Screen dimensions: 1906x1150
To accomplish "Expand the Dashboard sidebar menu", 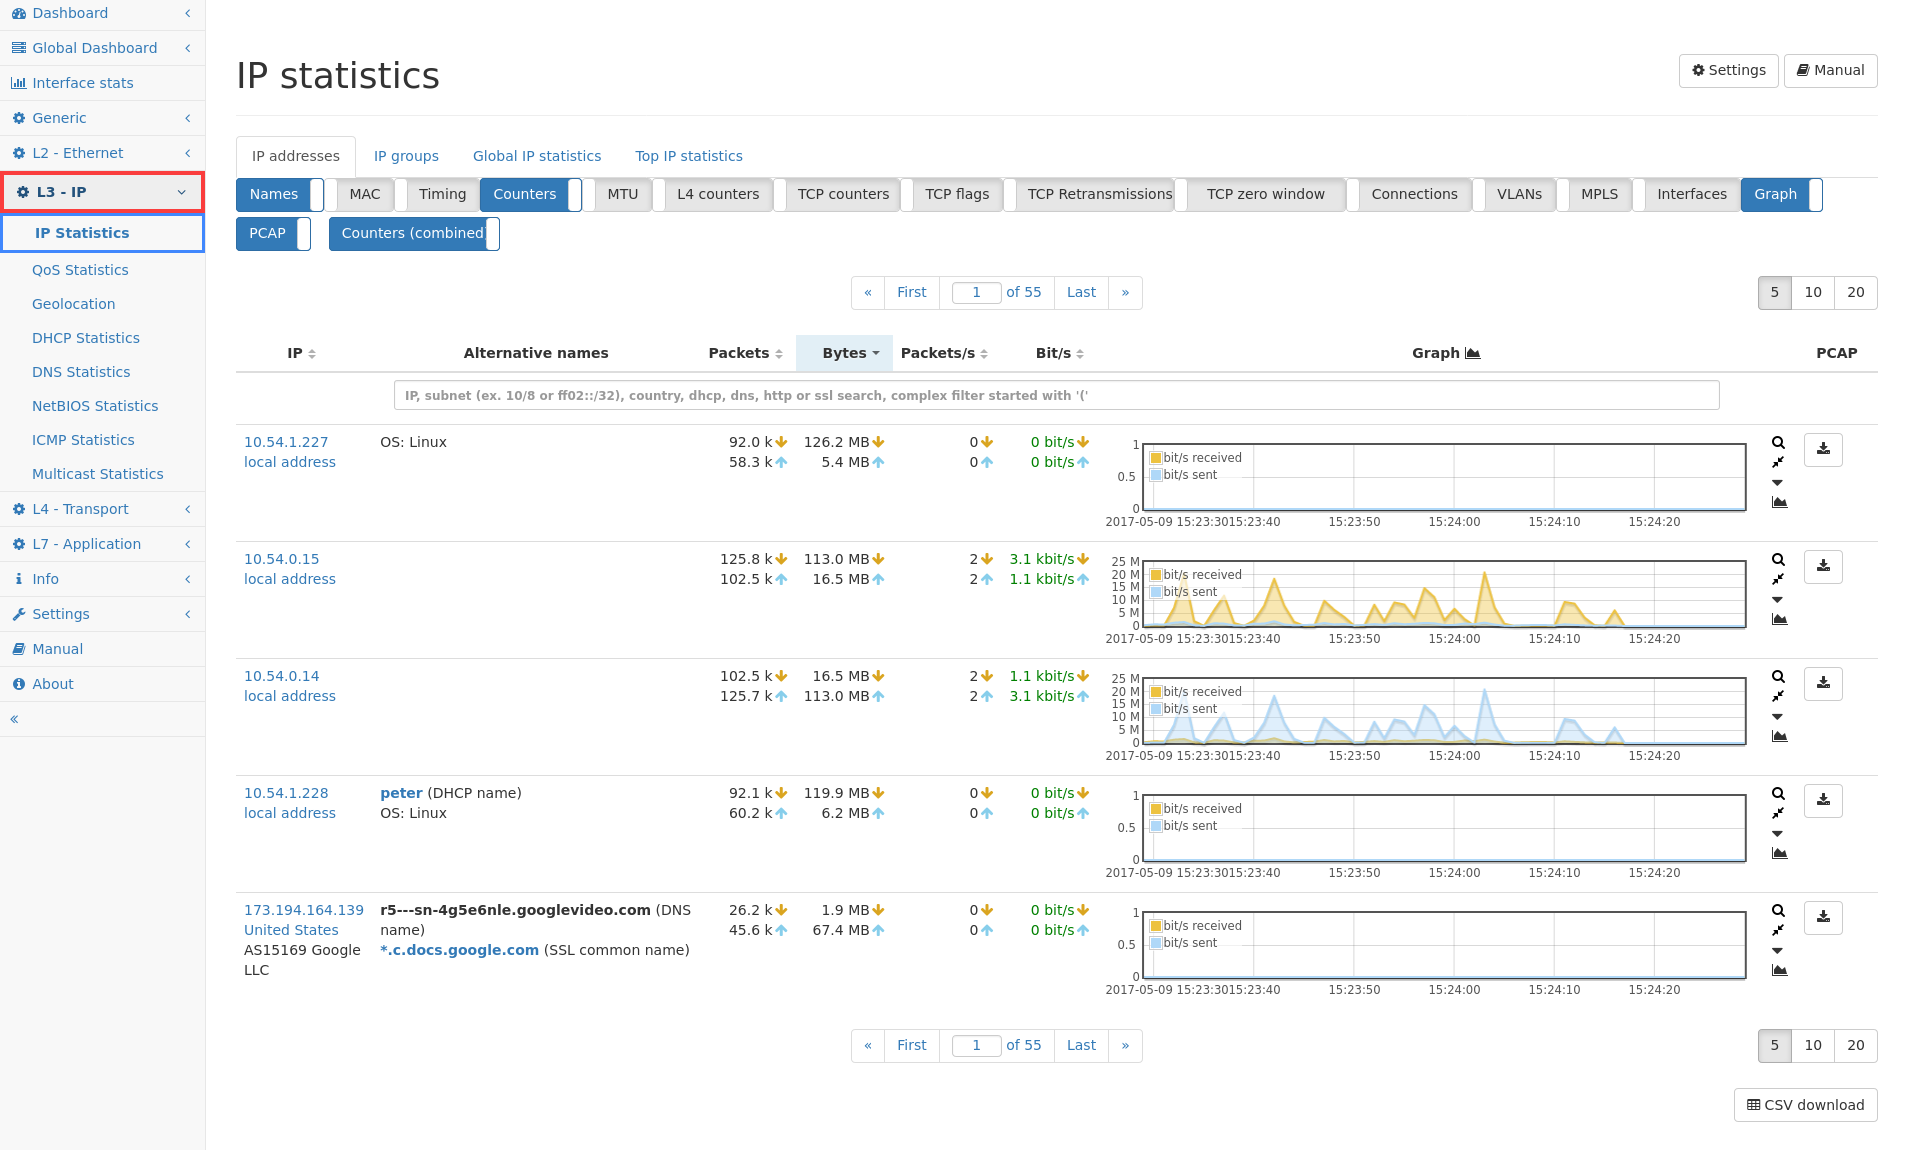I will (x=102, y=13).
